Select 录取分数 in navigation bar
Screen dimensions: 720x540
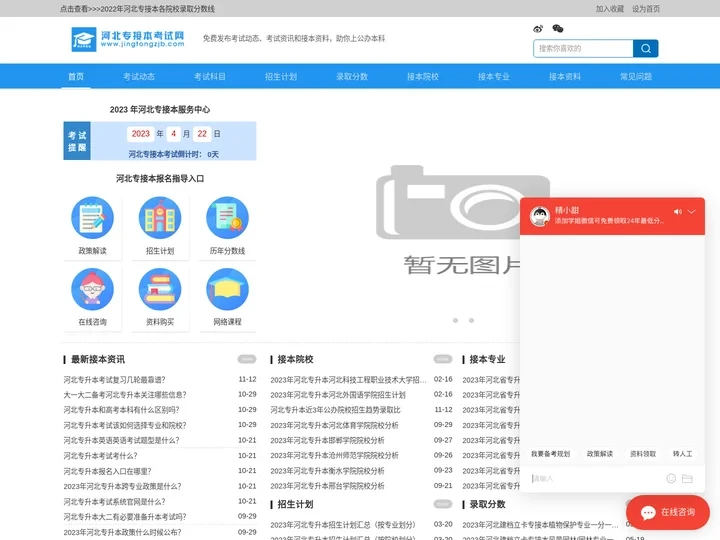click(x=352, y=76)
